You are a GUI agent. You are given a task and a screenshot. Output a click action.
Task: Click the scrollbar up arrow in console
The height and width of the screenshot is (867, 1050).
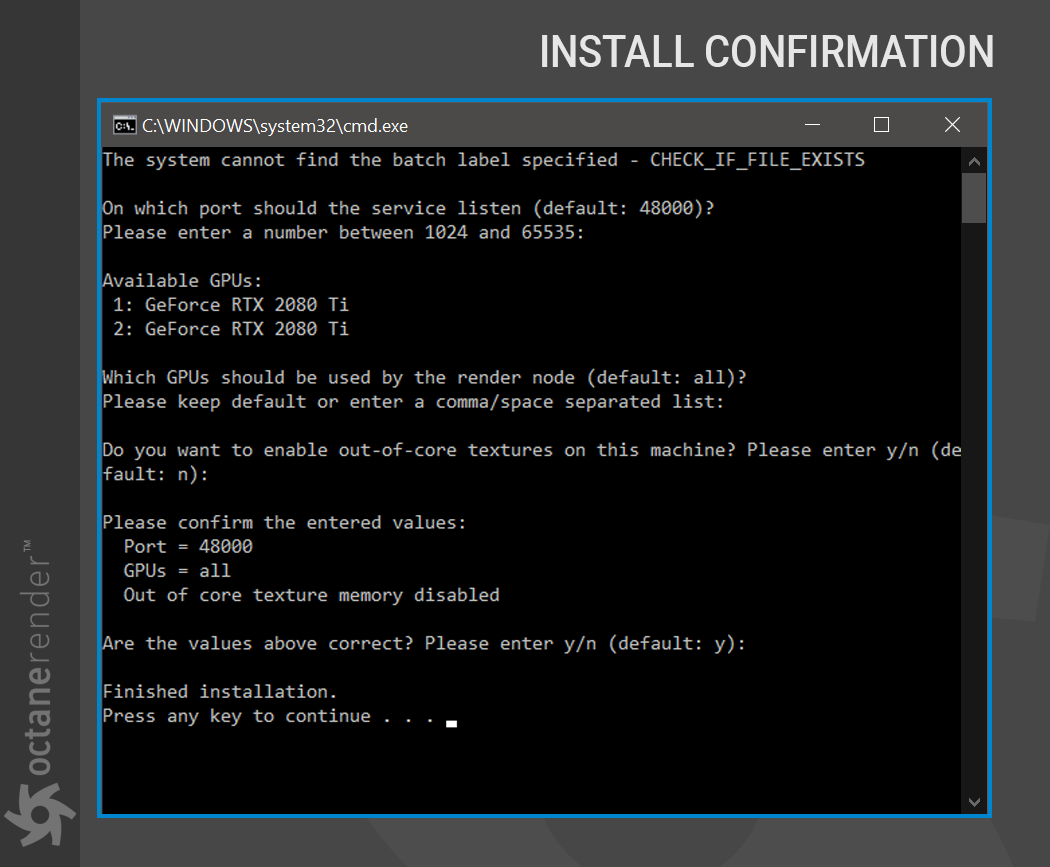pos(974,161)
